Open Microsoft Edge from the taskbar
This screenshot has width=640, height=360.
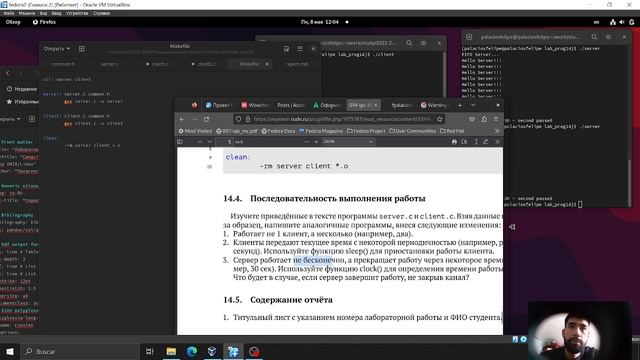[x=191, y=351]
